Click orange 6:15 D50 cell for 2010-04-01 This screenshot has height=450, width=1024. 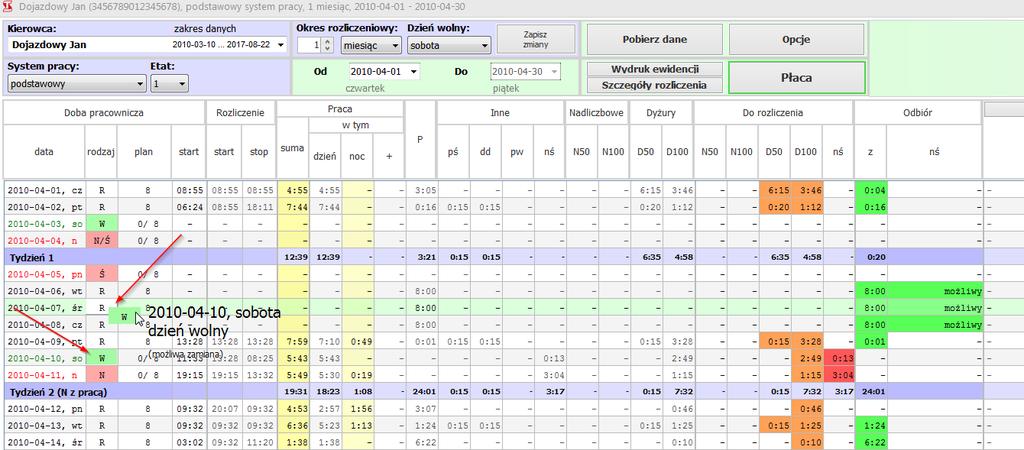pos(775,190)
